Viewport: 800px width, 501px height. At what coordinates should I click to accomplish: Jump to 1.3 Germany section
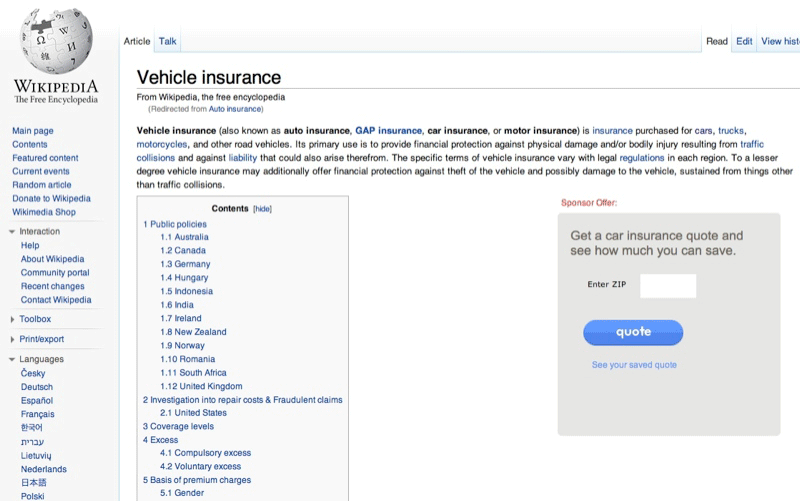pos(185,264)
